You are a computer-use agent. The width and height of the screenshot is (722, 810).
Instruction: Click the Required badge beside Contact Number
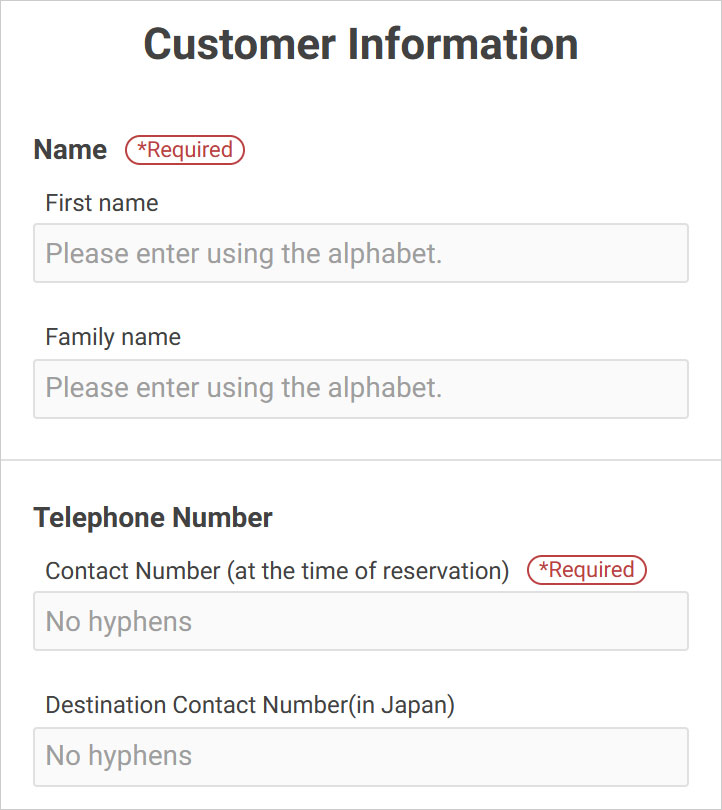click(587, 570)
